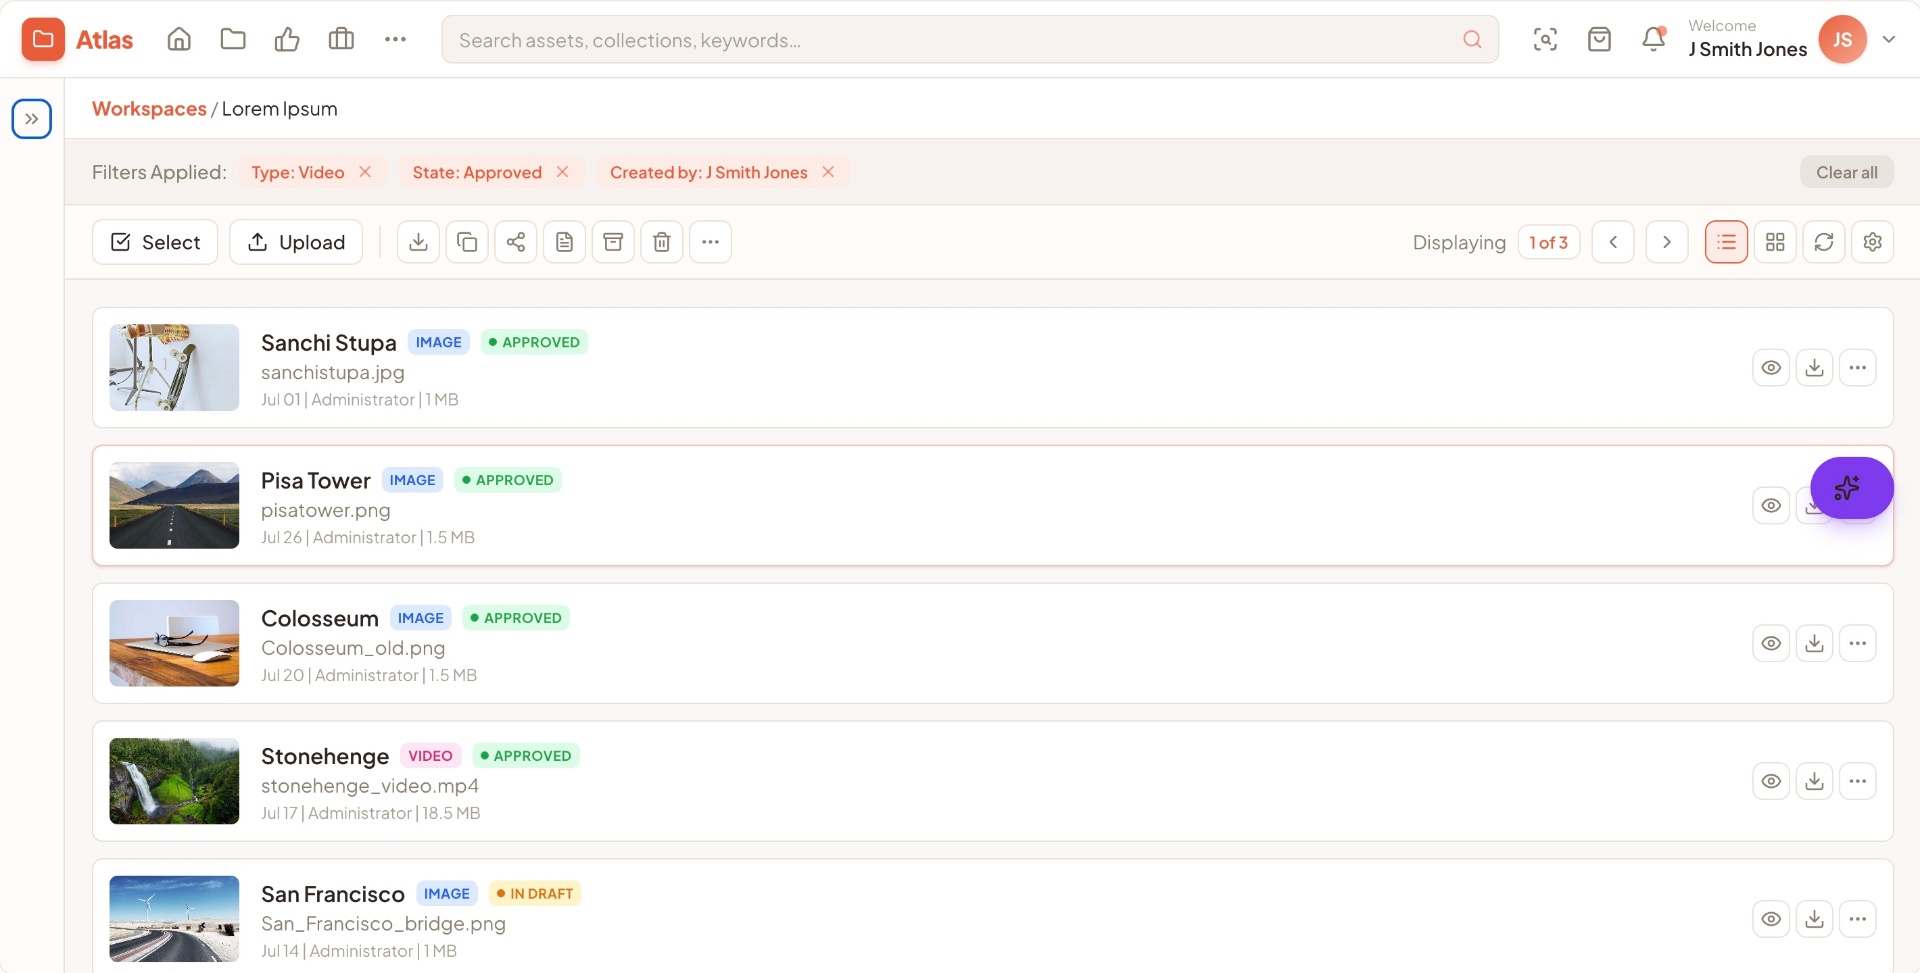
Task: Click the Pisa Tower title
Action: 315,481
